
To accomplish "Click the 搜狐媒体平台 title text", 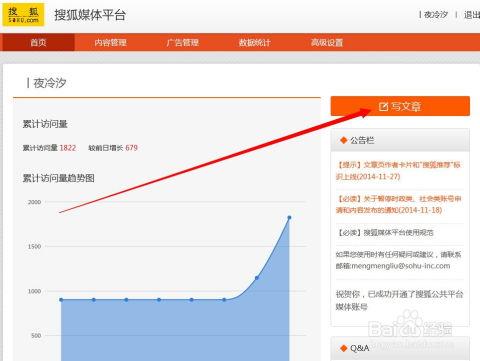I will tap(90, 15).
